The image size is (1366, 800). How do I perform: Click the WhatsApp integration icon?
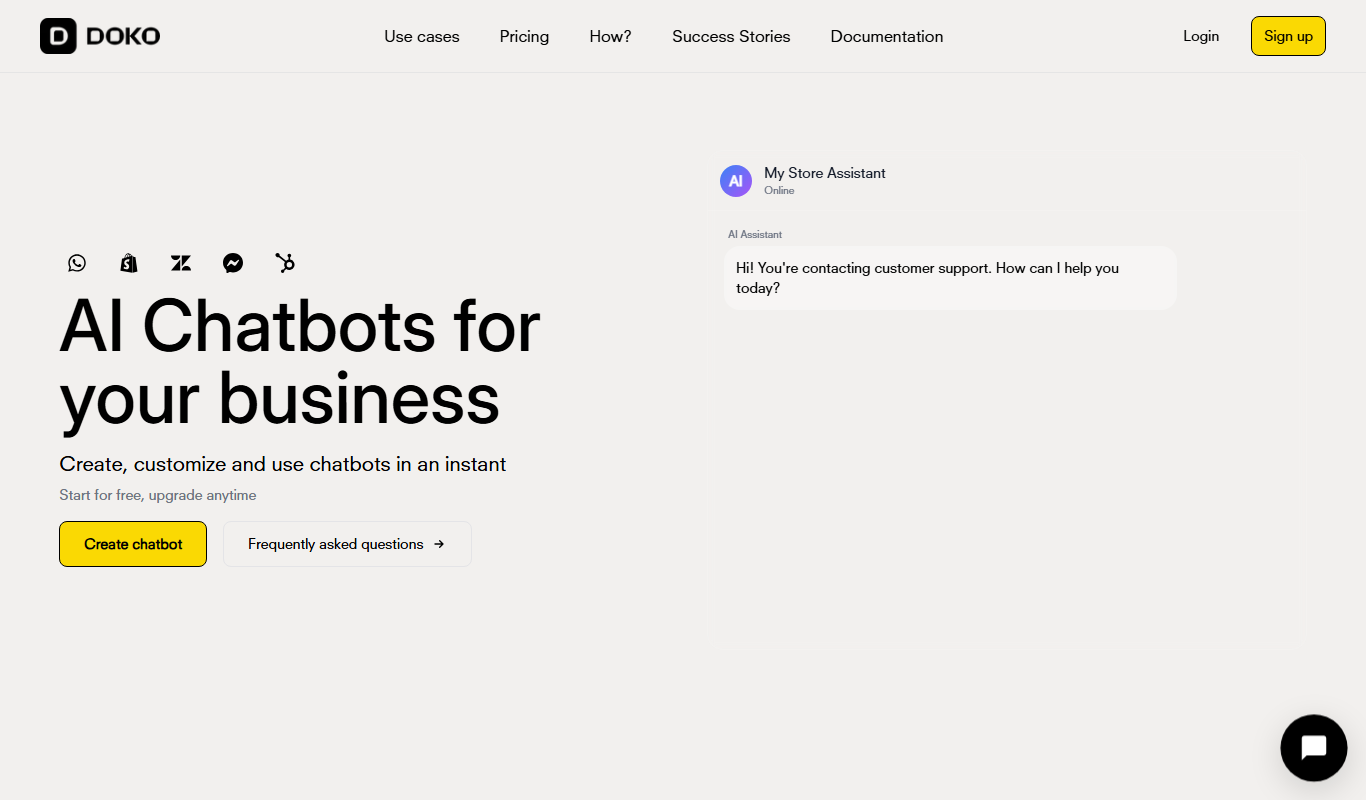[x=77, y=263]
